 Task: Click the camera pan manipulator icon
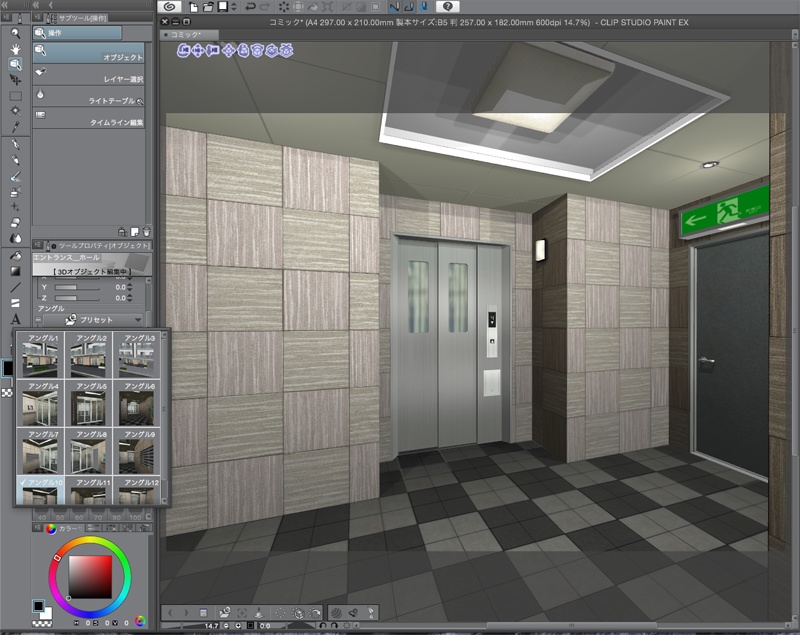(x=198, y=50)
